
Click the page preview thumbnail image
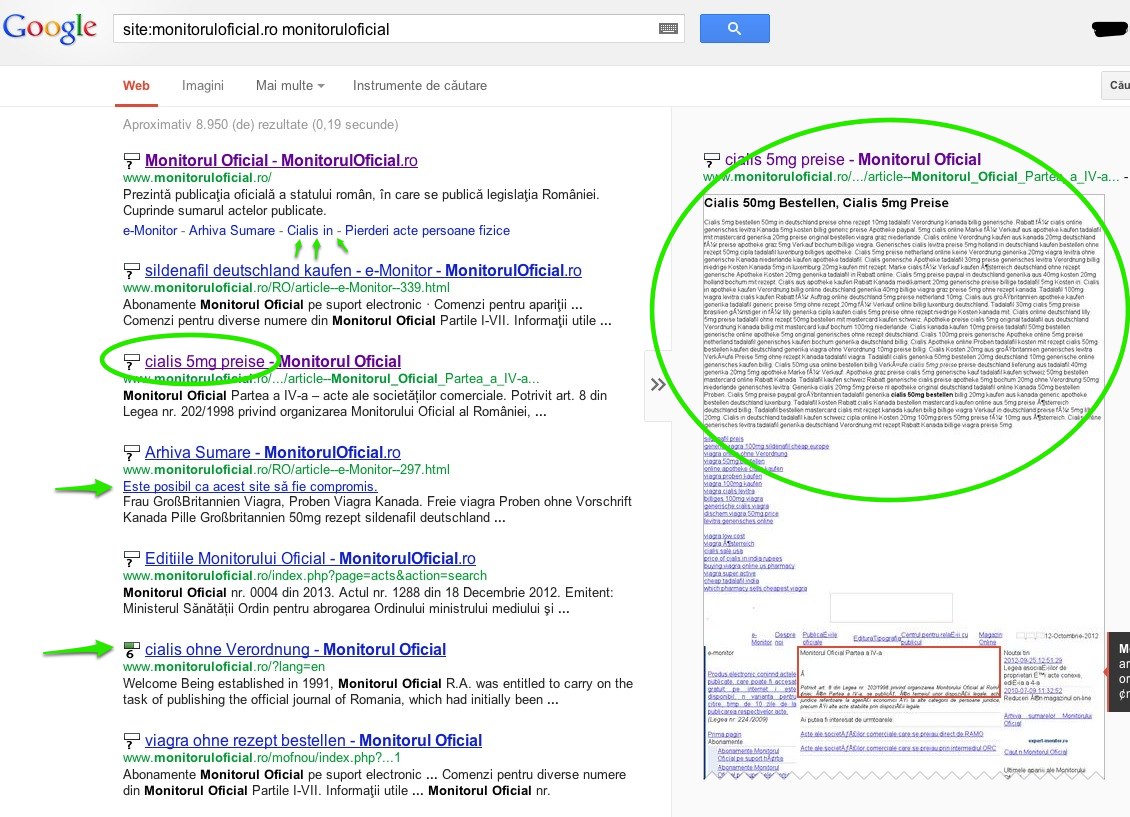(x=903, y=480)
